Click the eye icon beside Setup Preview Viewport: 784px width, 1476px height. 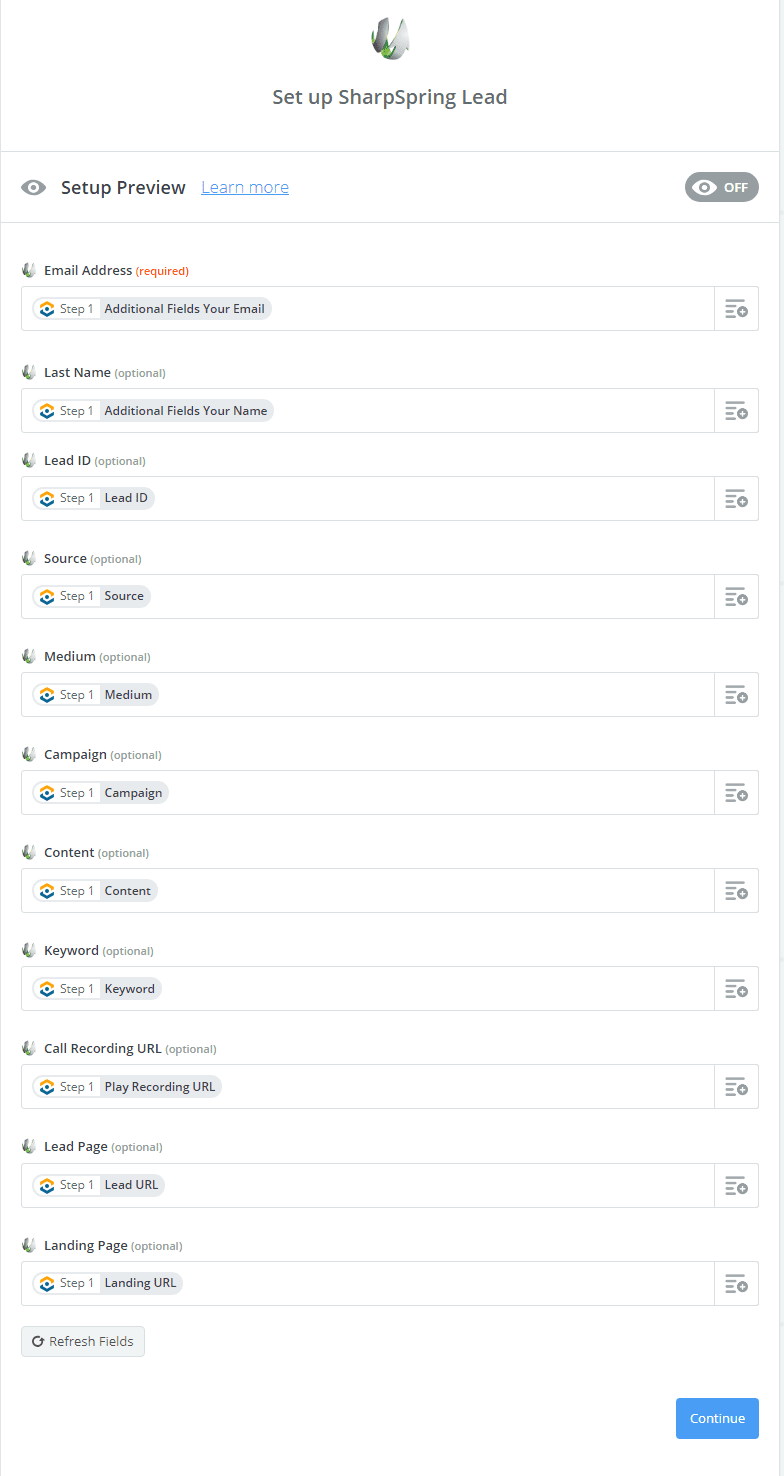tap(34, 188)
